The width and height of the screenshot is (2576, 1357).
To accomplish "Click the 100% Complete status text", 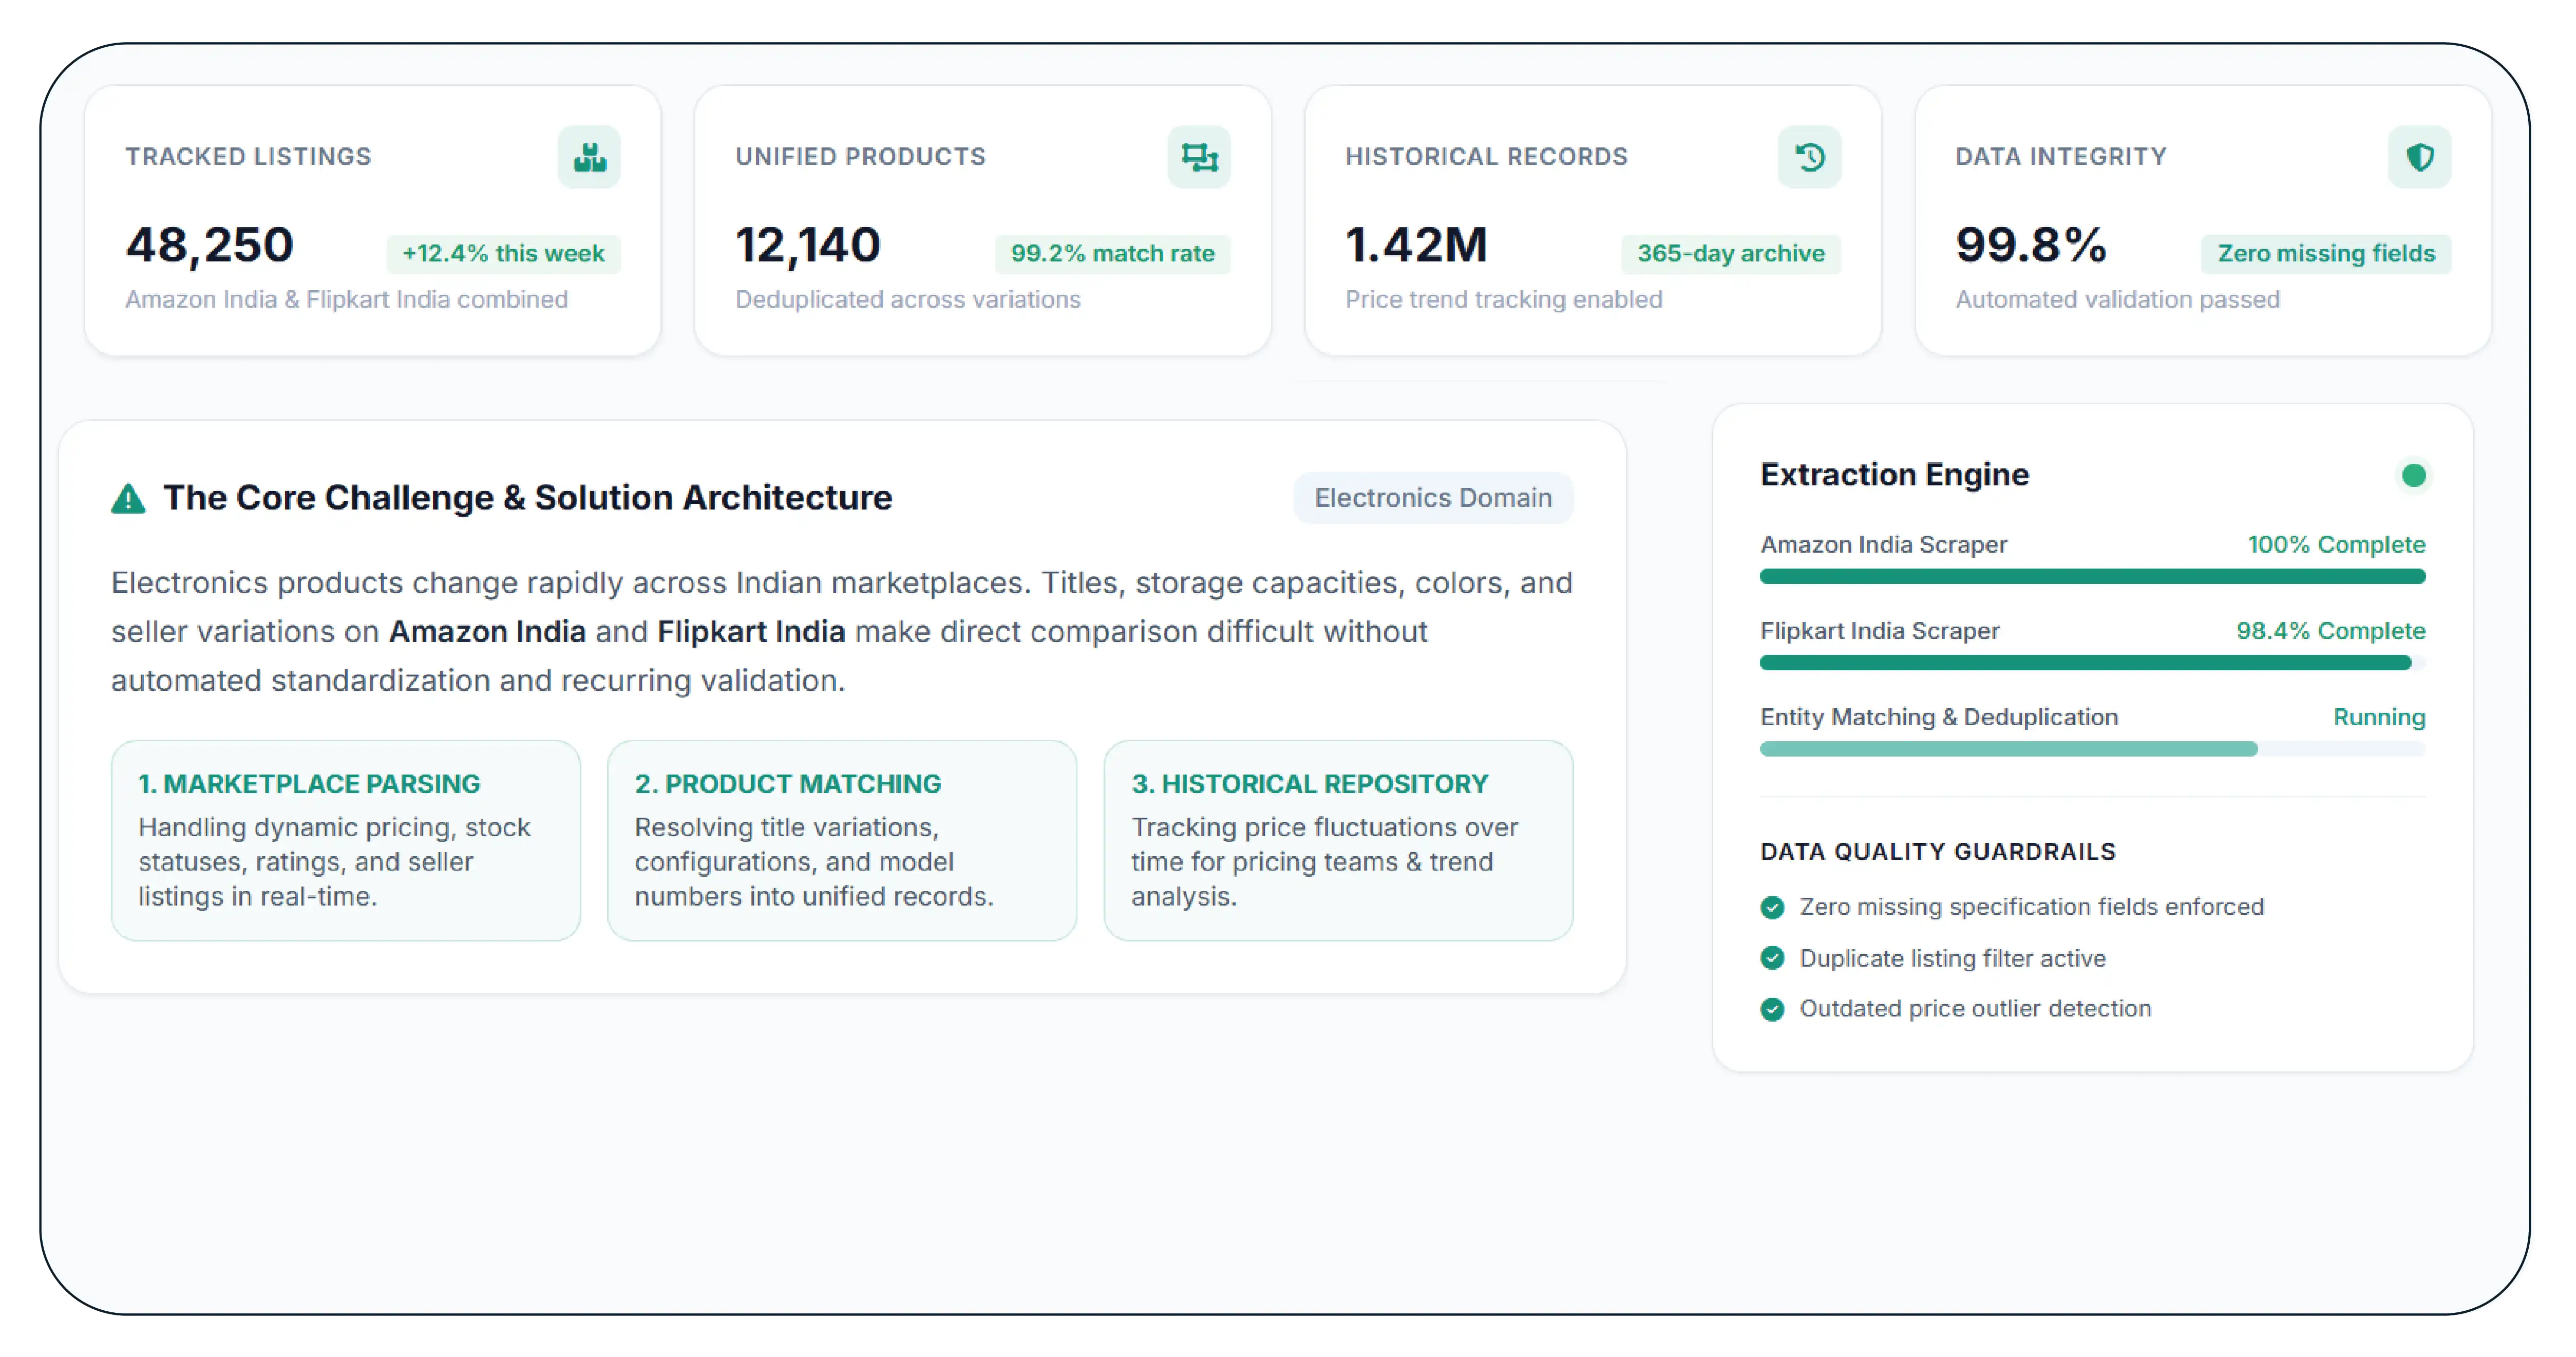I will 2336,545.
